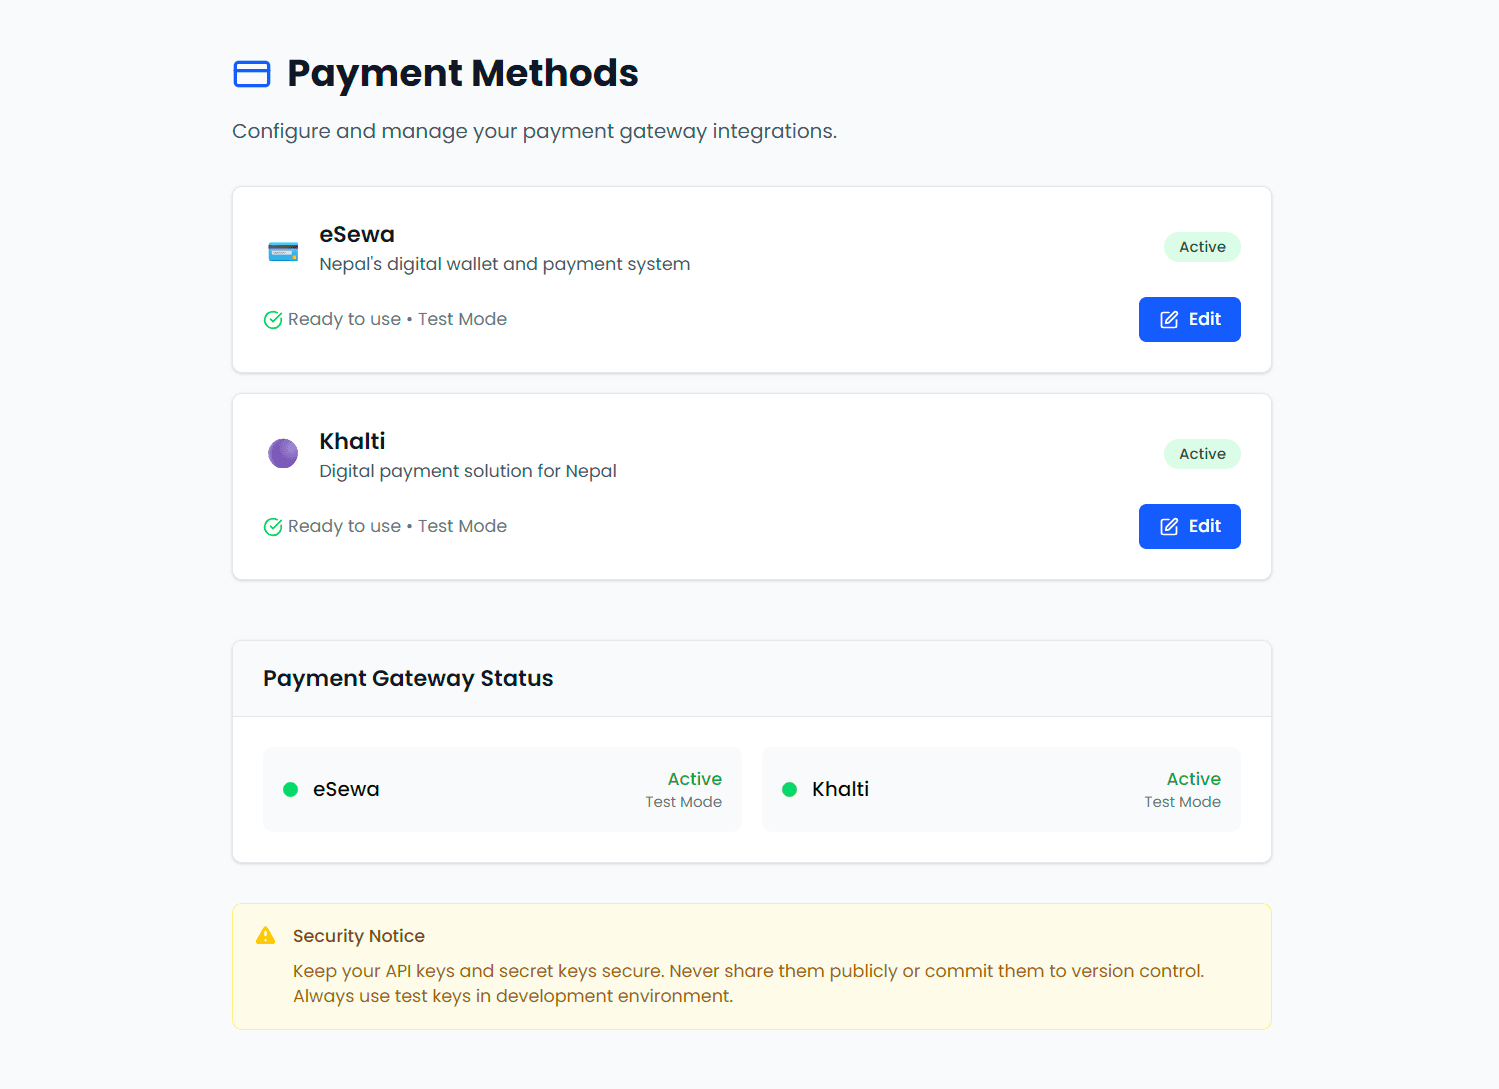Click the Active badge on the eSewa card

pos(1202,246)
